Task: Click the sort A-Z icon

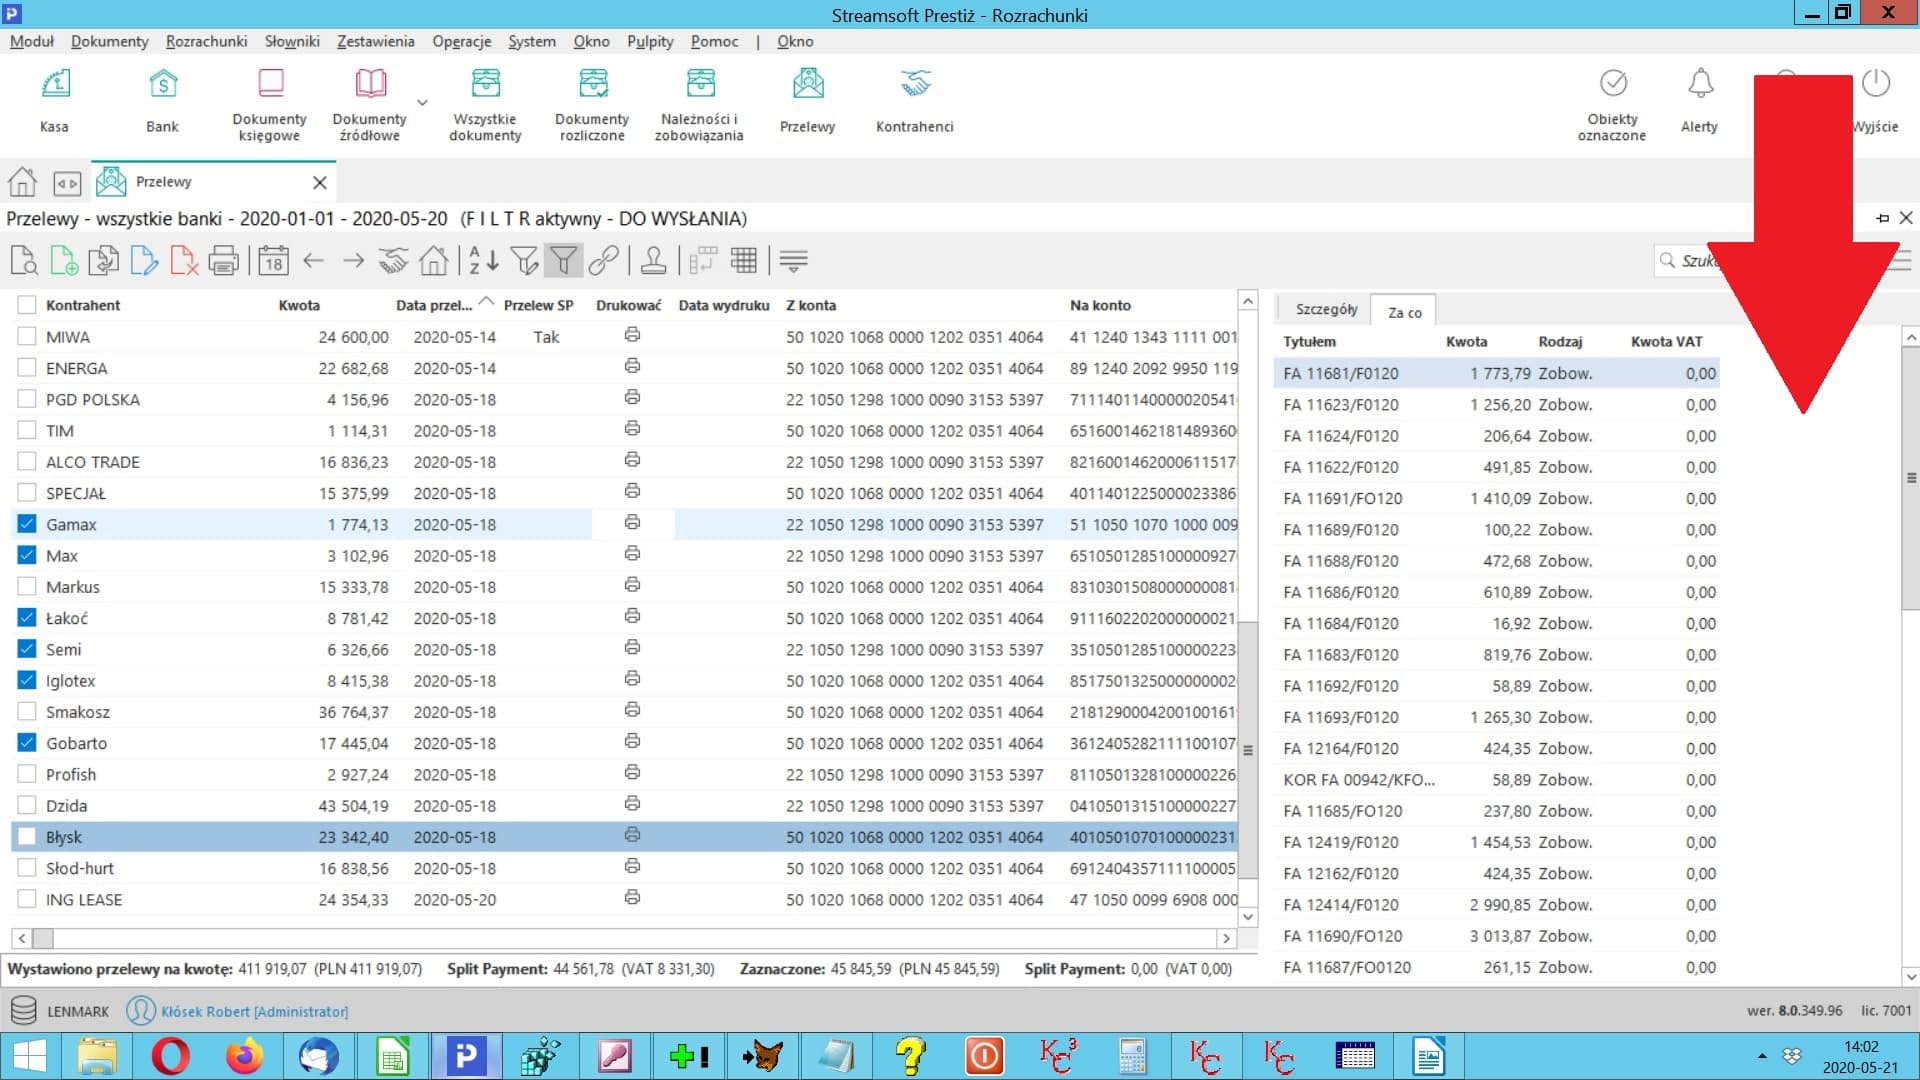Action: tap(483, 261)
